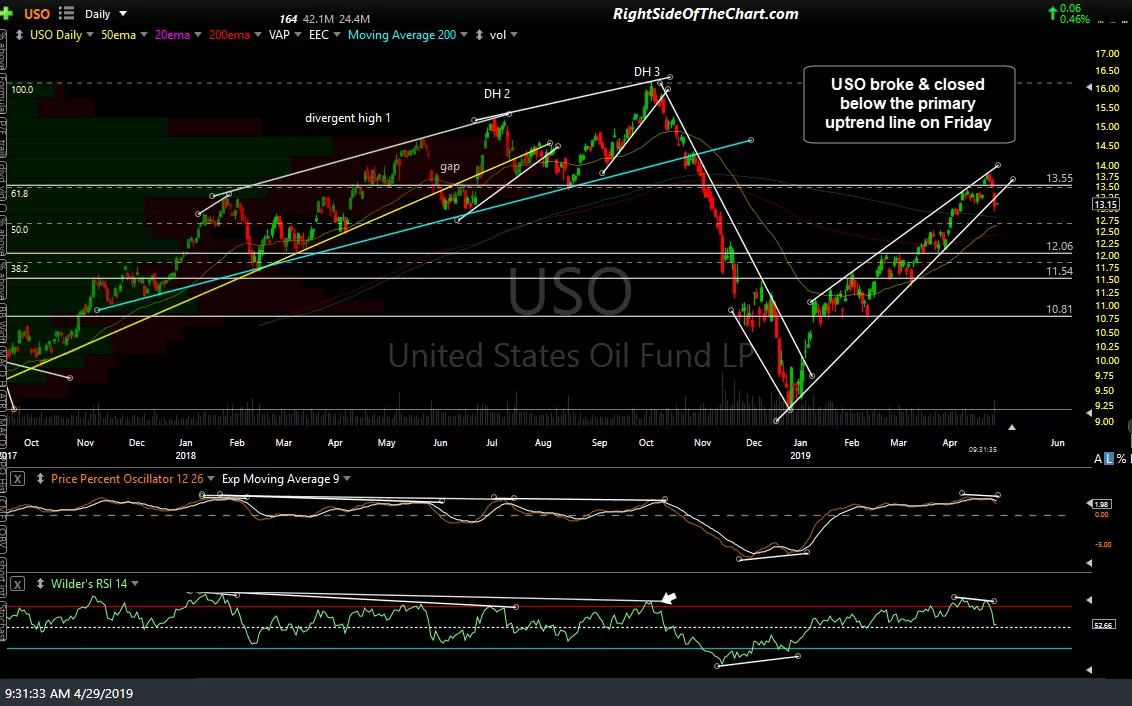Expand the EEC dropdown arrow
1132x706 pixels.
[x=336, y=35]
